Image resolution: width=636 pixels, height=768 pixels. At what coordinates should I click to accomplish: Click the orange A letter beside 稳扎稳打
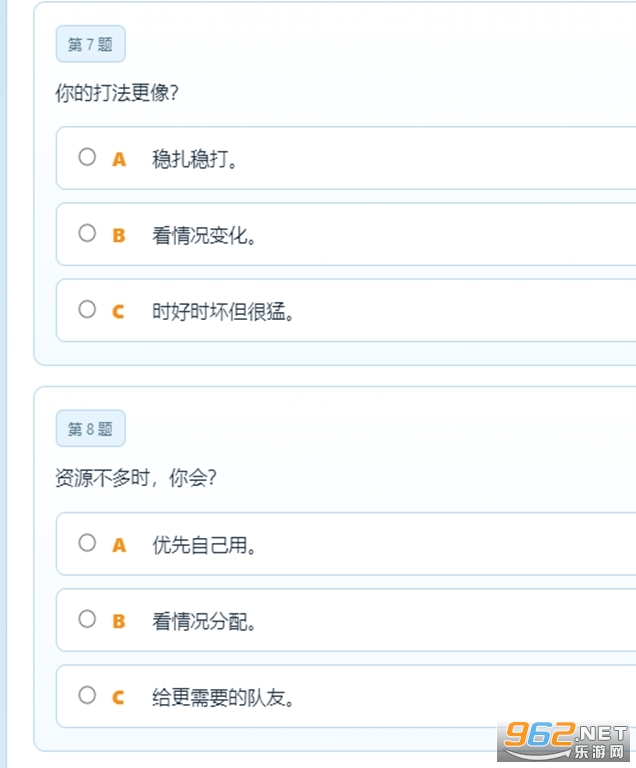coord(119,159)
